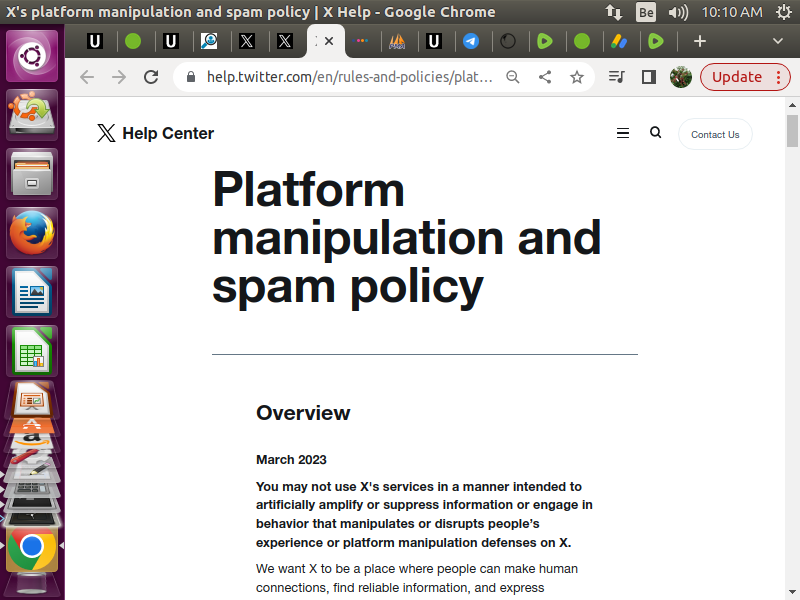This screenshot has height=600, width=800.
Task: Open the Chrome profile avatar menu
Action: (x=681, y=77)
